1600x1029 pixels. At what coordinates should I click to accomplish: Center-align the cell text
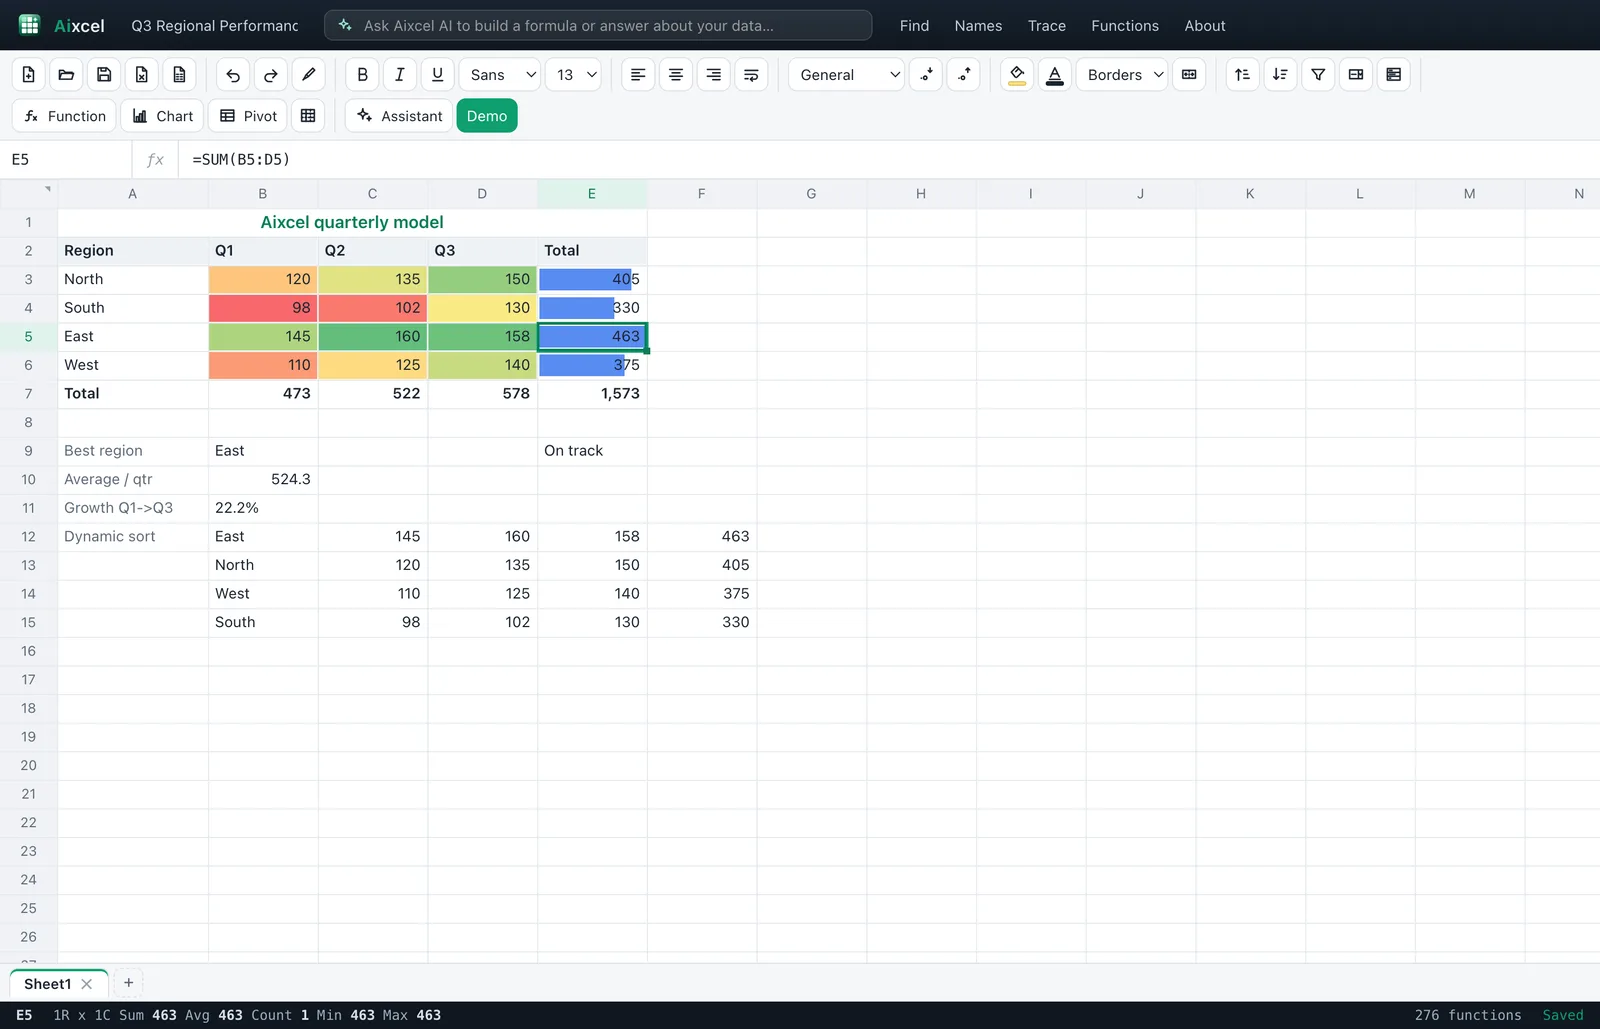(676, 74)
